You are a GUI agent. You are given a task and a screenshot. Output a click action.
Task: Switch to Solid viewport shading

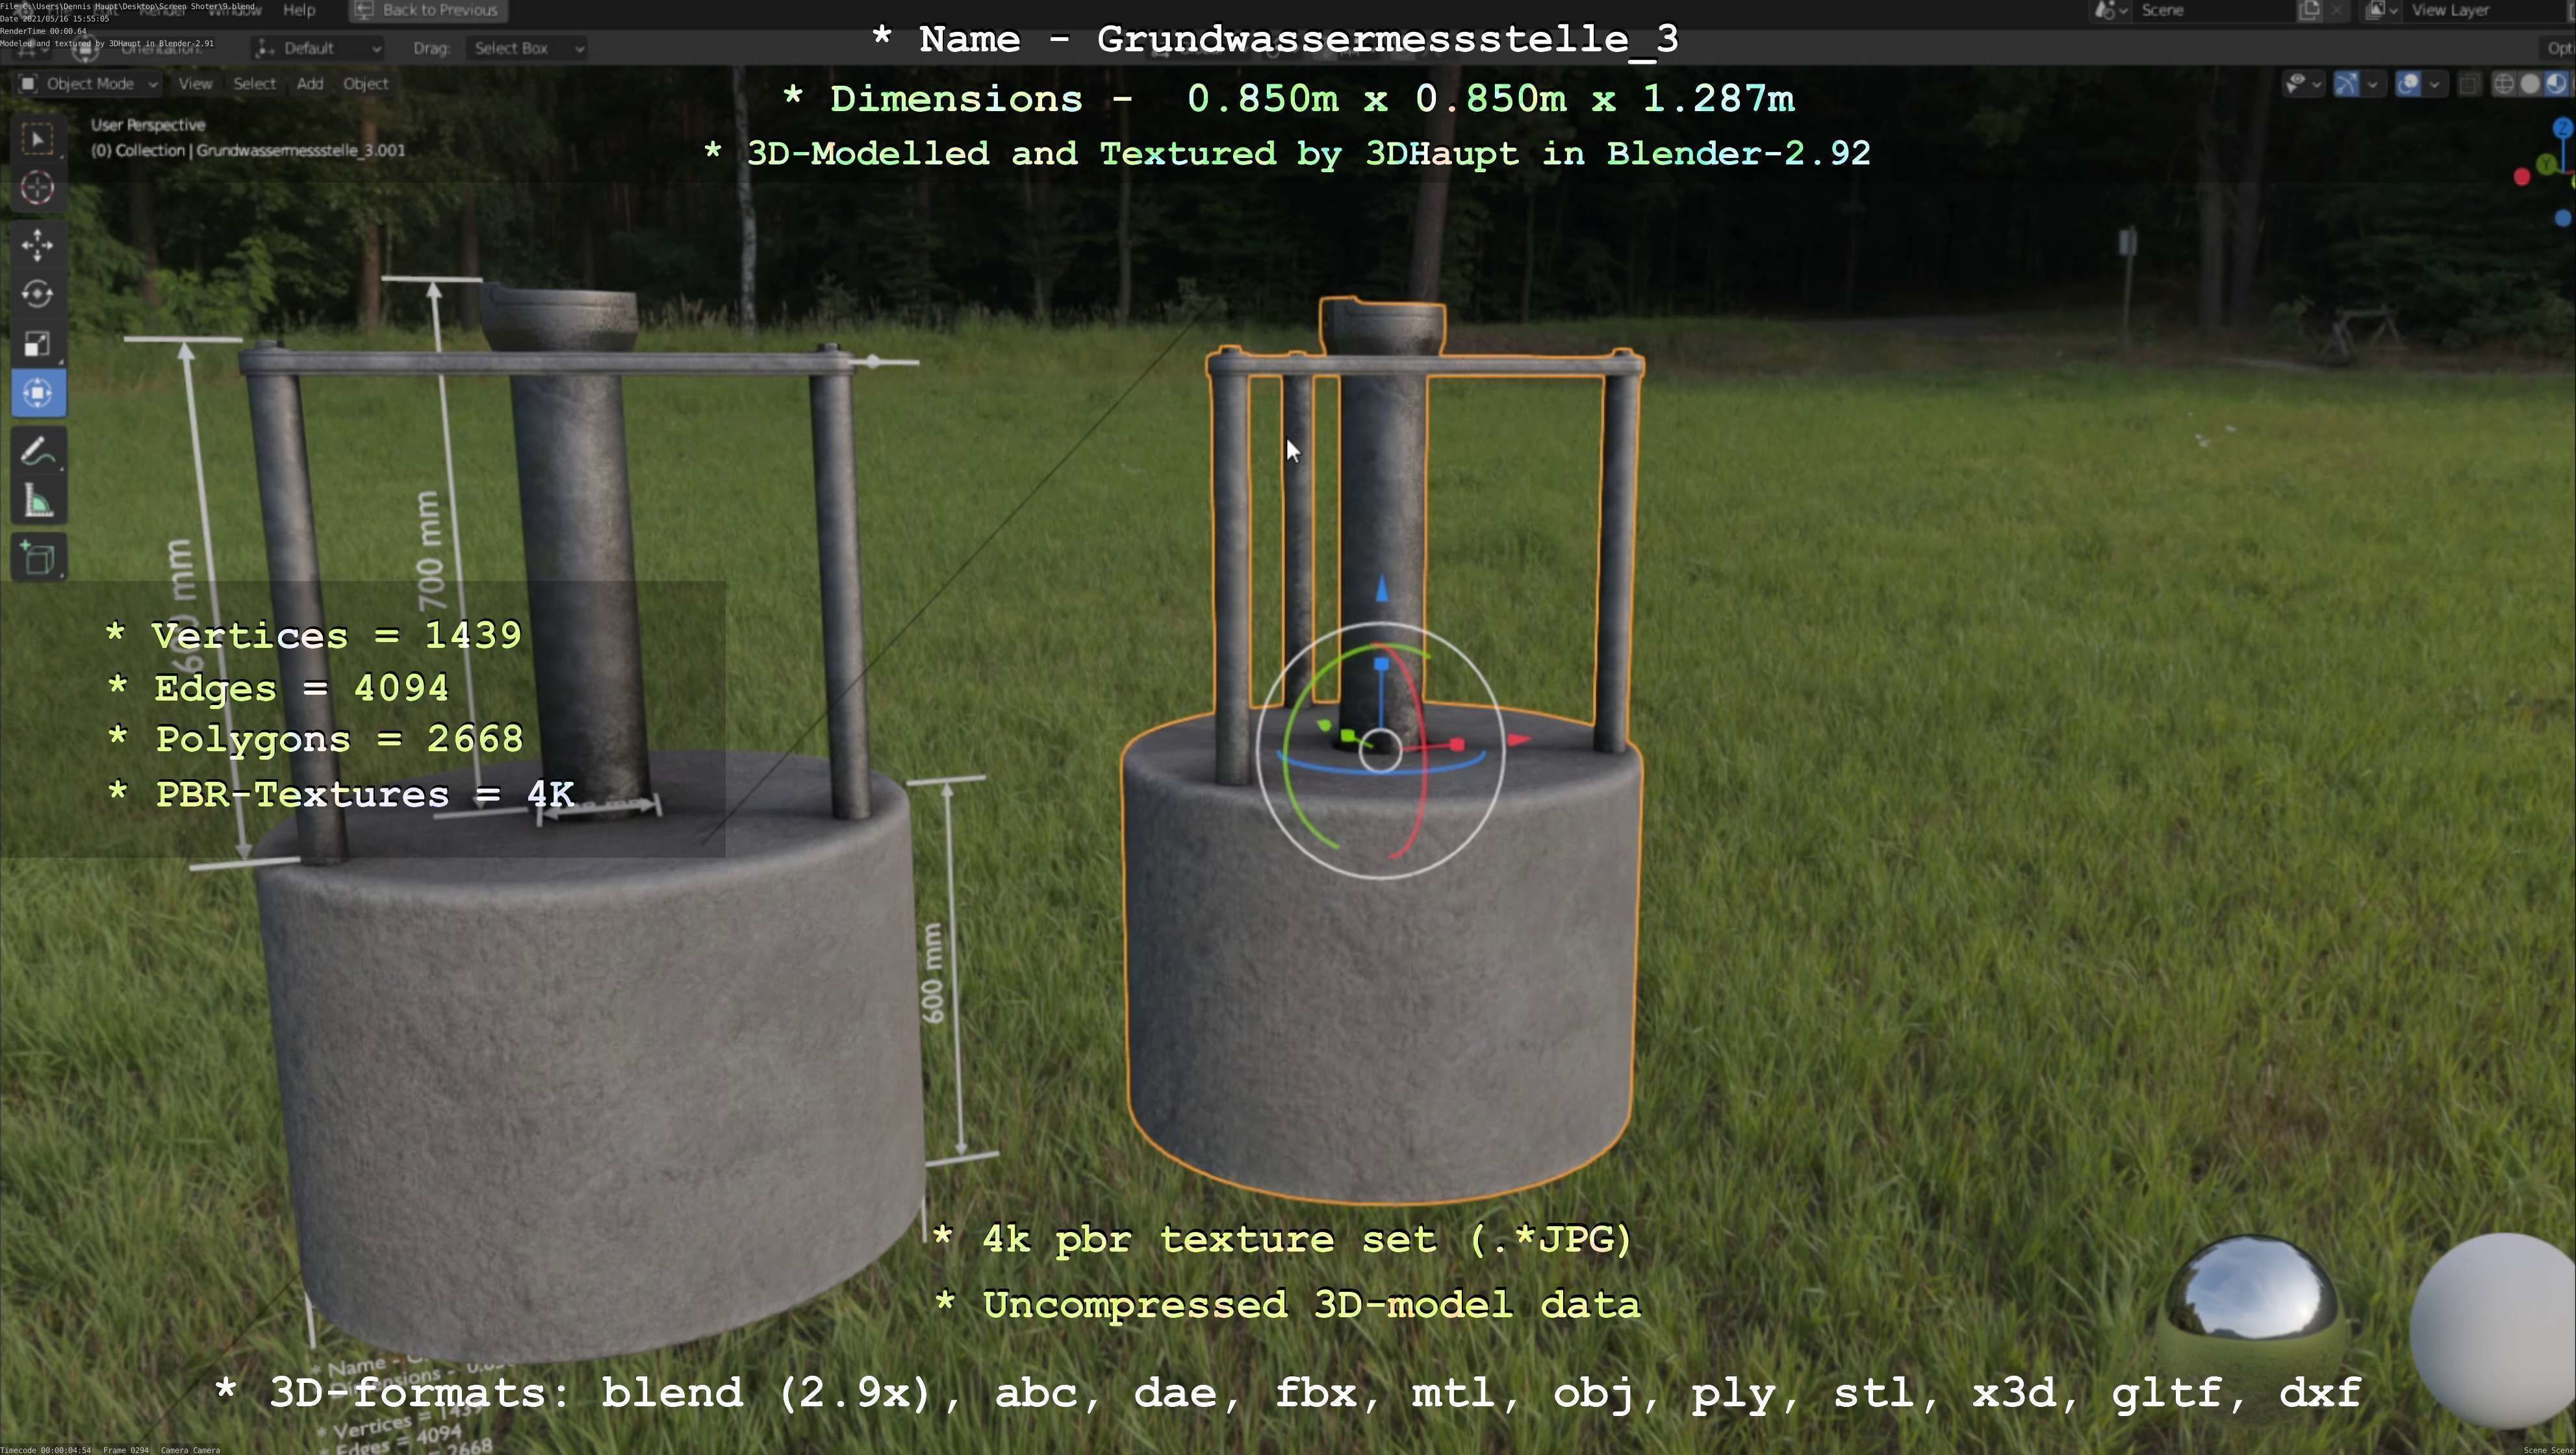[2530, 84]
